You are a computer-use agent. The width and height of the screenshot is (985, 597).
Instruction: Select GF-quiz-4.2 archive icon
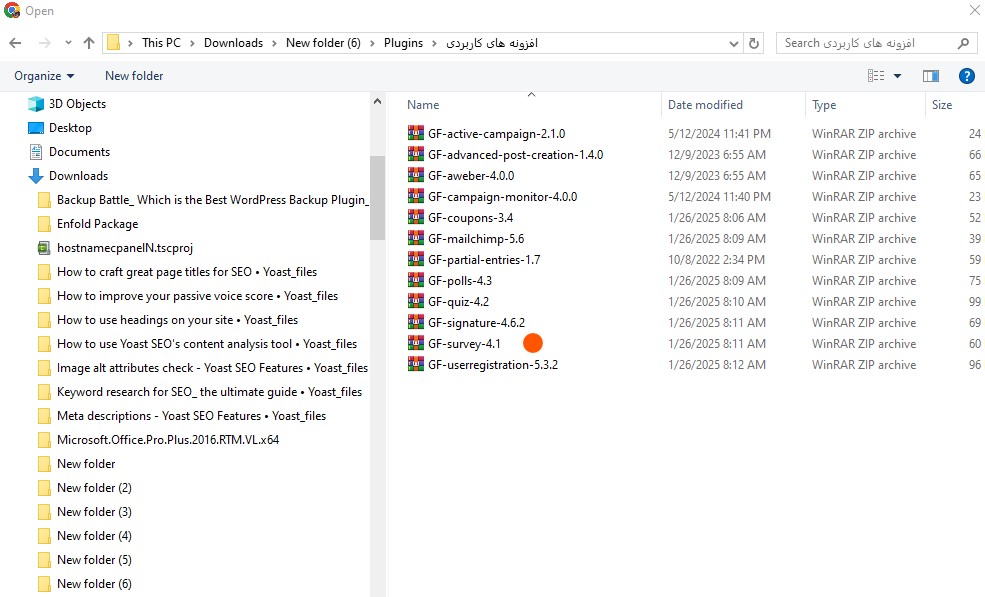416,301
